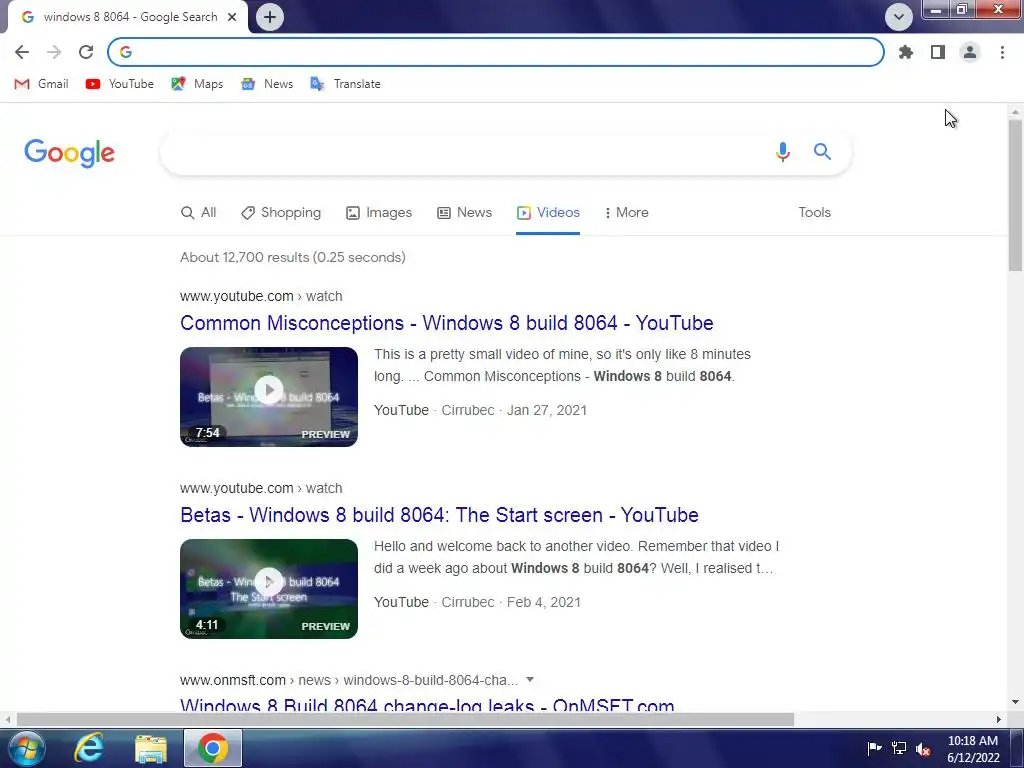Open the News bookmark in bookmarks bar

[x=267, y=84]
